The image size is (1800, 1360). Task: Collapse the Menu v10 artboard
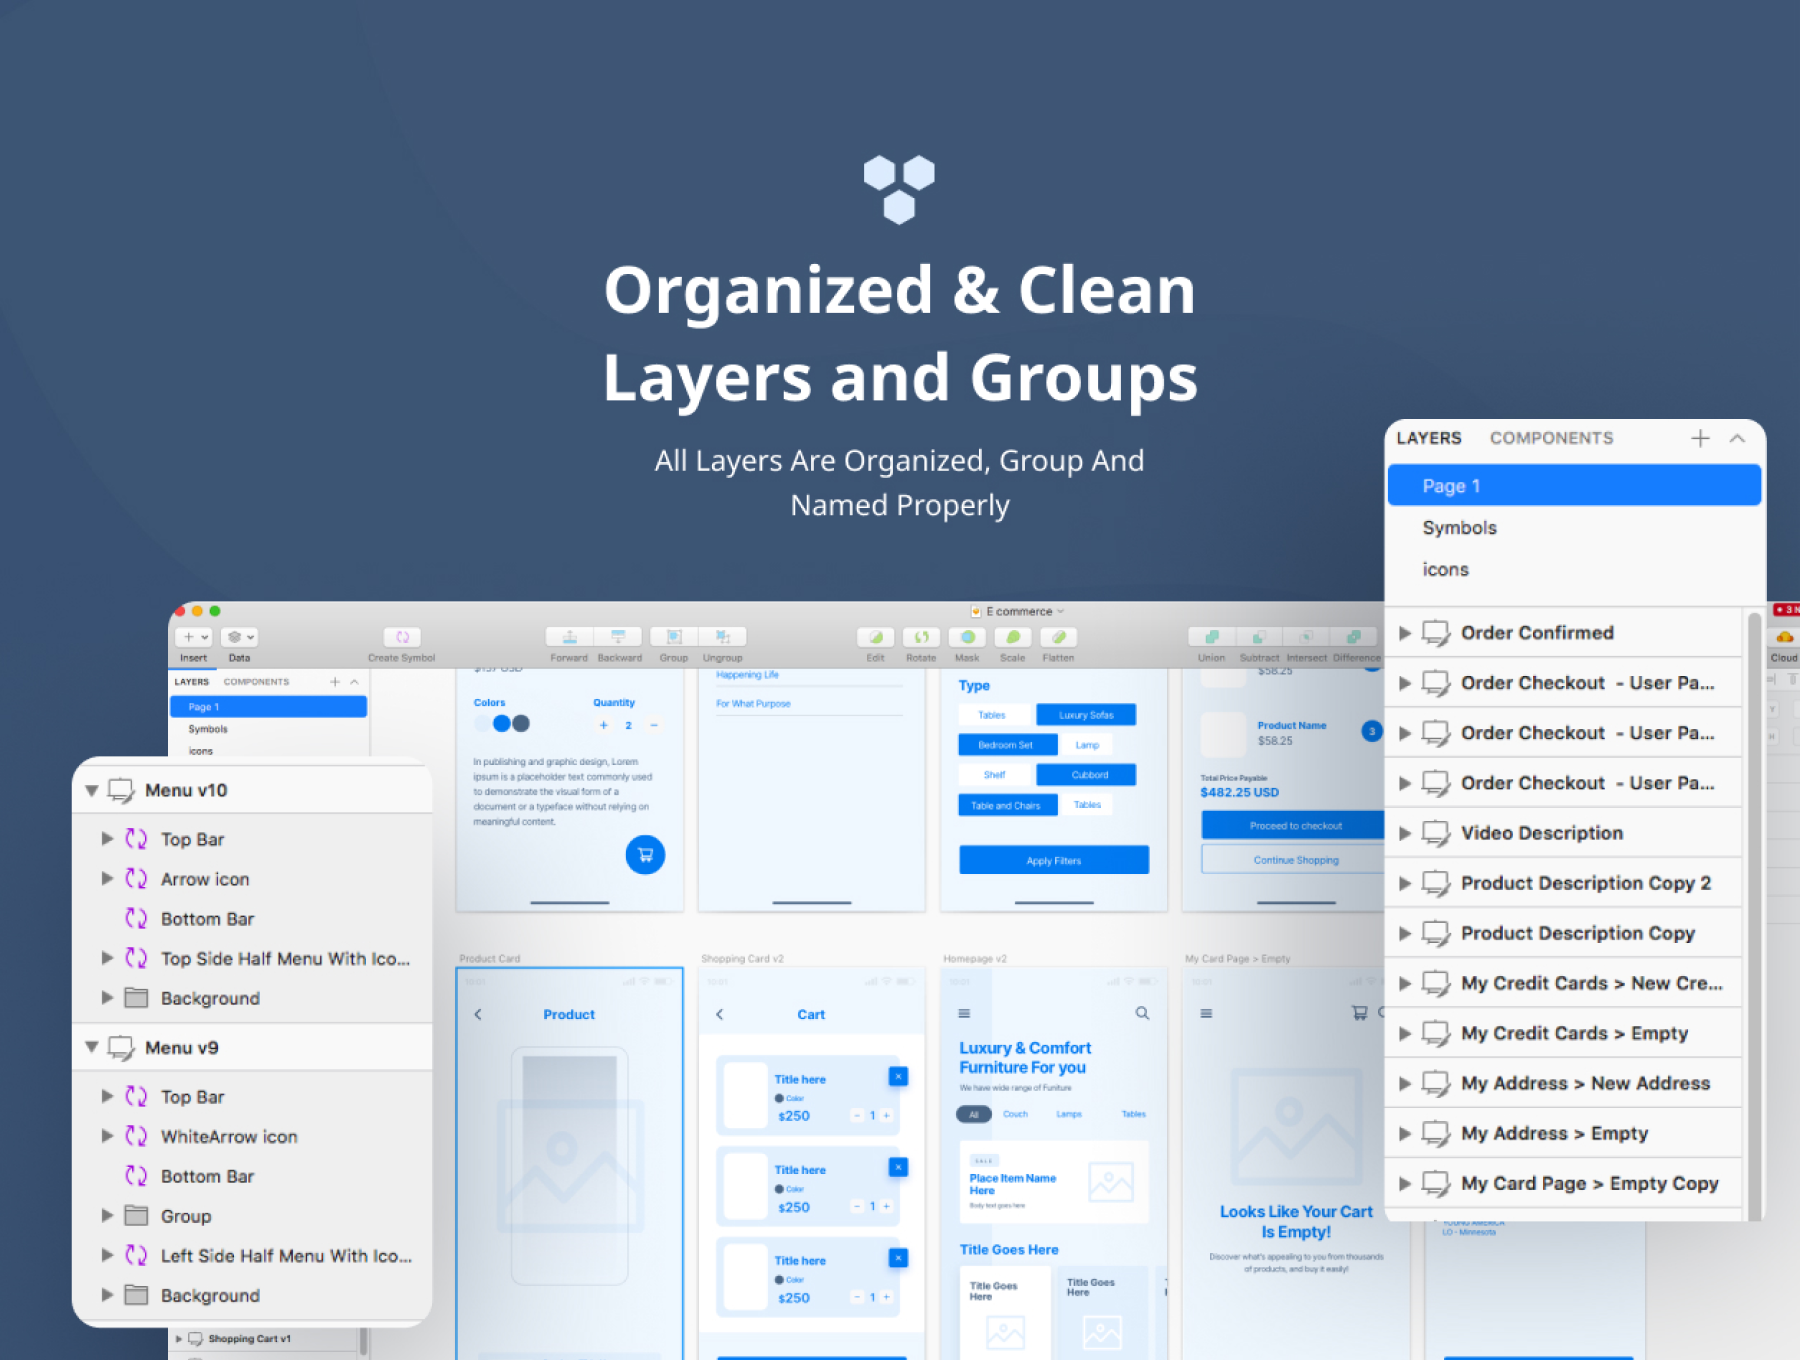92,791
